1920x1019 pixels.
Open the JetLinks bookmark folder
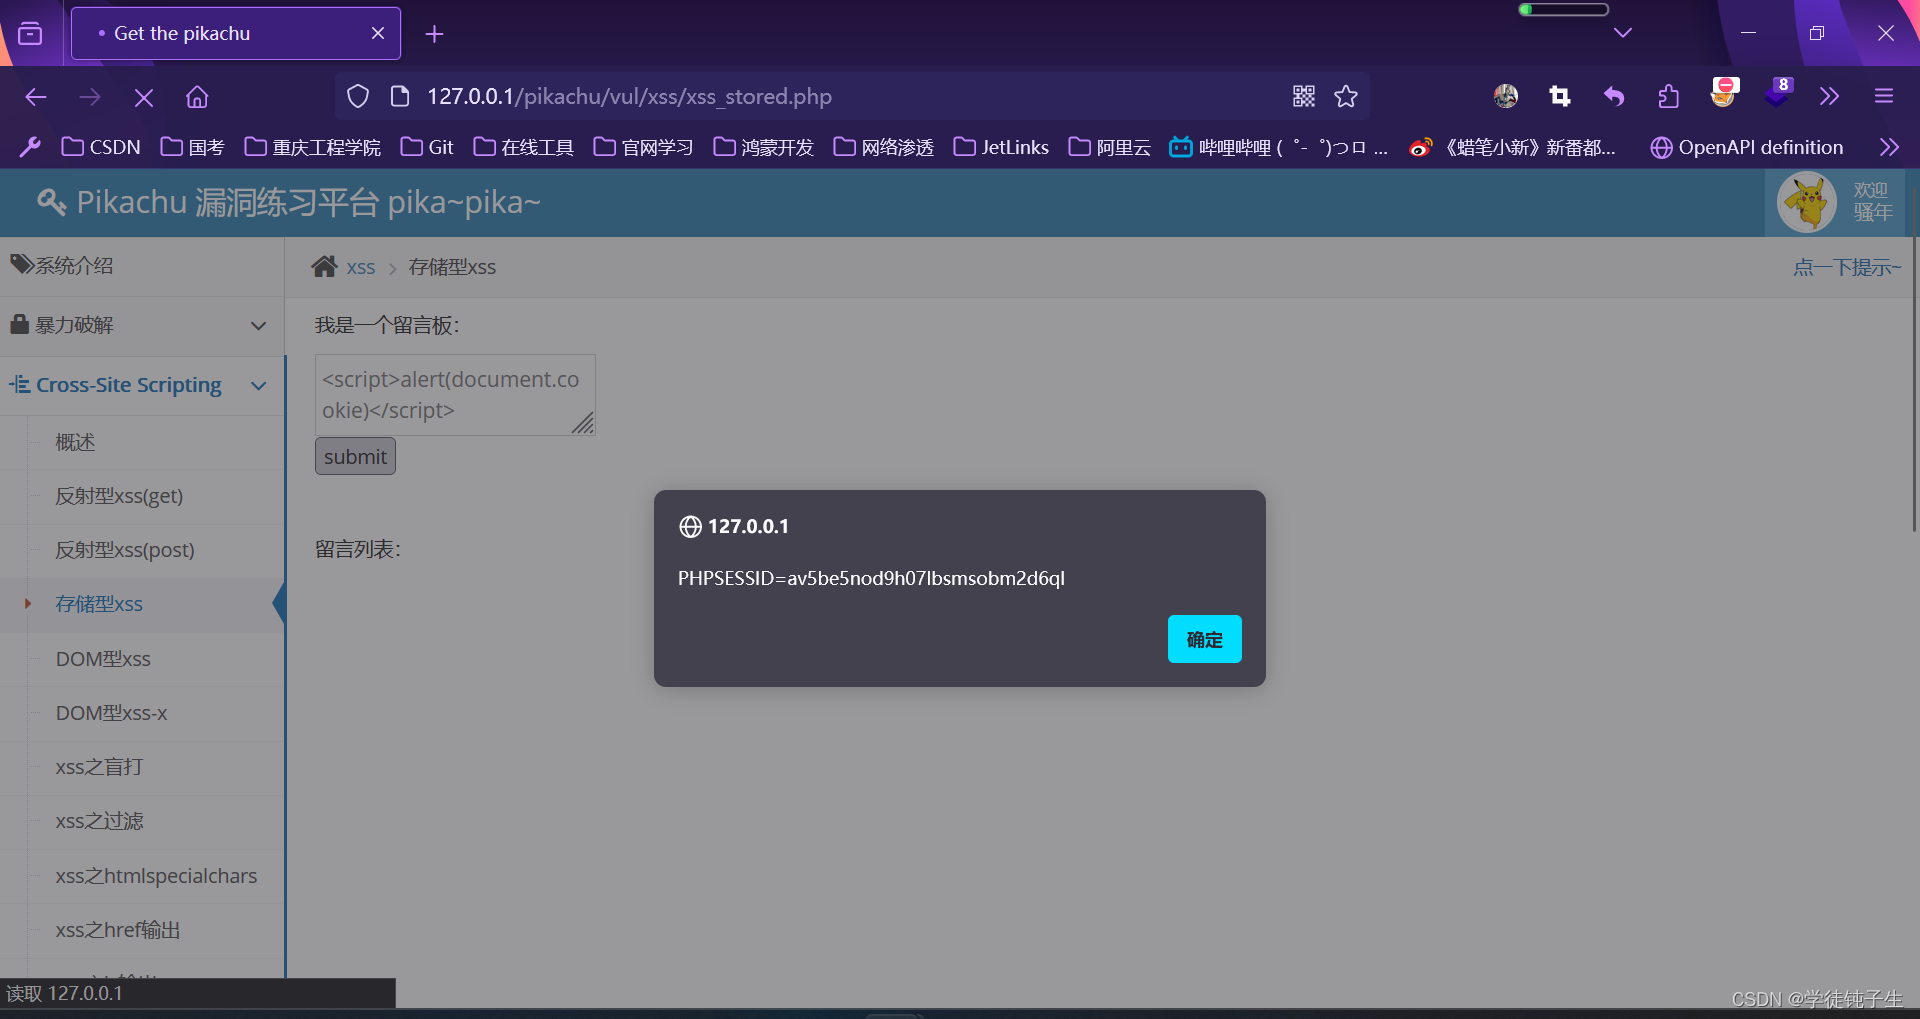(x=1002, y=147)
